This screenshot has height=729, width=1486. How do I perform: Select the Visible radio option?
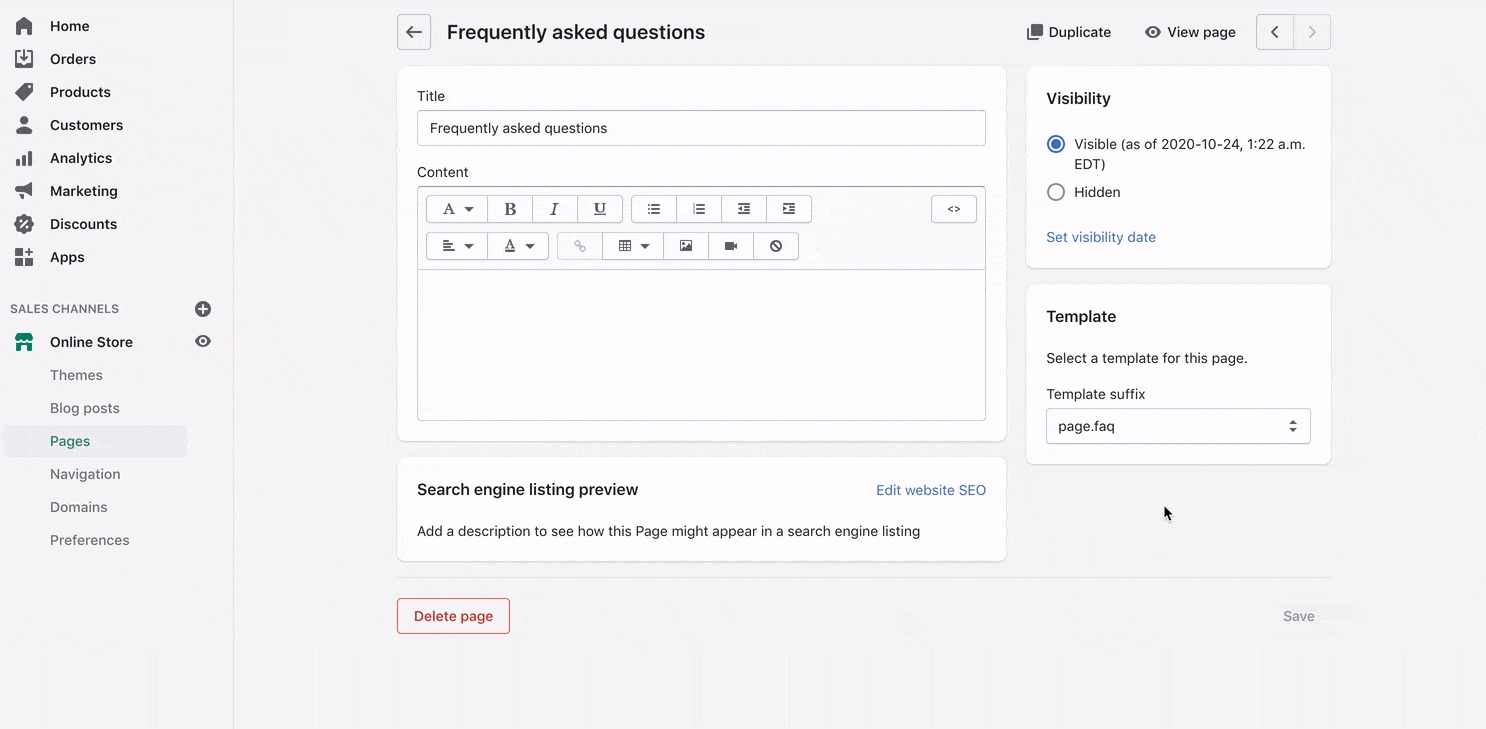point(1056,144)
